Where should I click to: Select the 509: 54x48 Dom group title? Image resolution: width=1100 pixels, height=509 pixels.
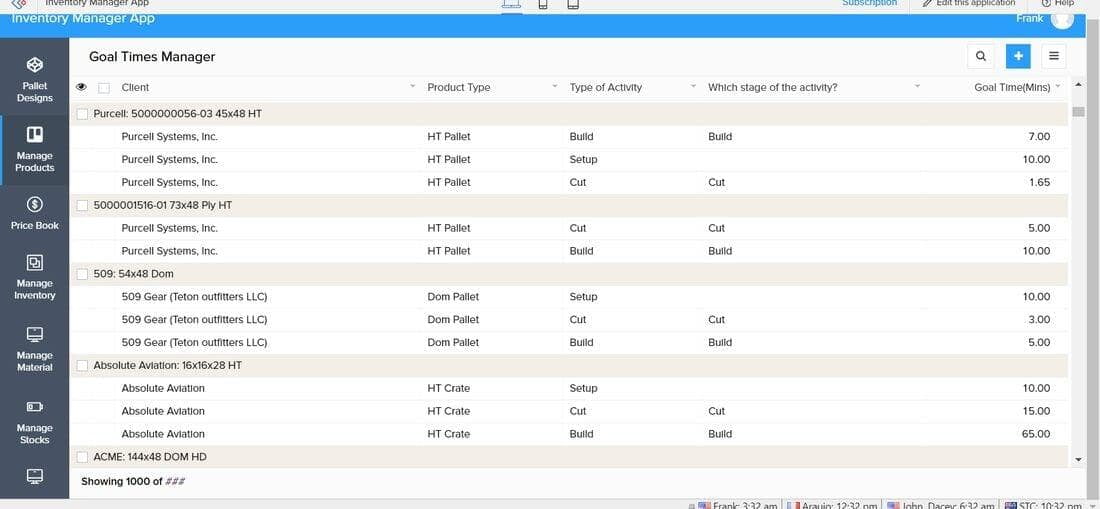(x=133, y=274)
